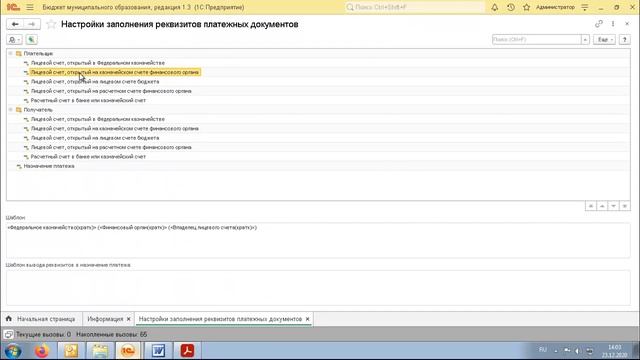The image size is (640, 360).
Task: Move tree to the very top arrow
Action: click(591, 206)
